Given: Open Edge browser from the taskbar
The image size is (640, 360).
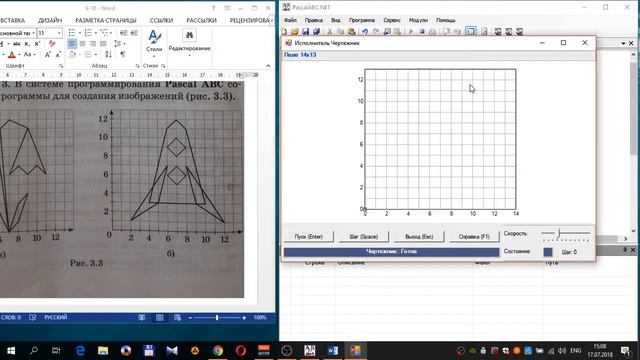Looking at the screenshot, I should [80, 351].
